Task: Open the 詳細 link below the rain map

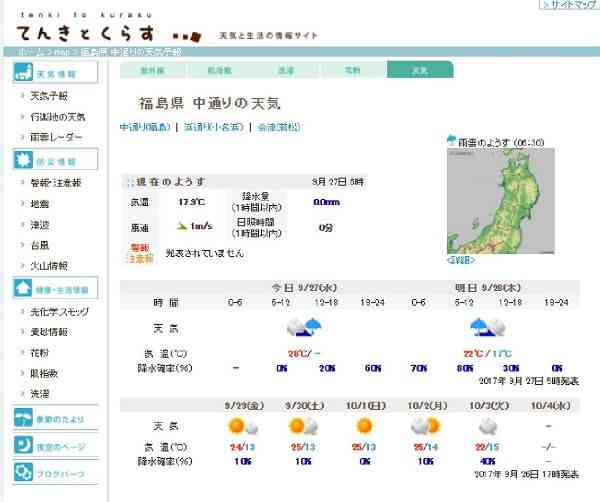Action: (x=461, y=260)
